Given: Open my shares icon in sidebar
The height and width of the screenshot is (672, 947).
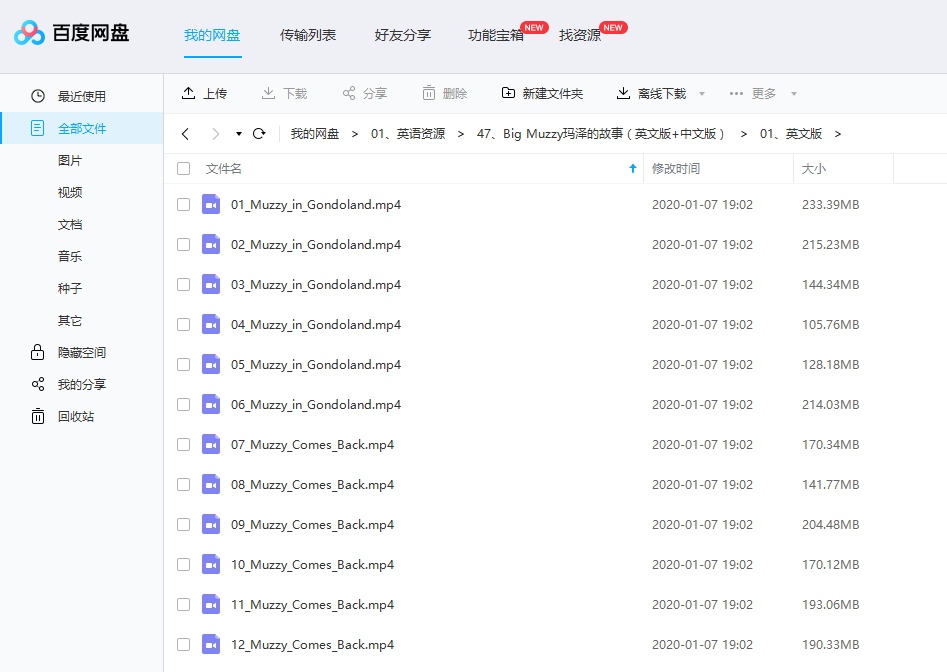Looking at the screenshot, I should coord(38,384).
